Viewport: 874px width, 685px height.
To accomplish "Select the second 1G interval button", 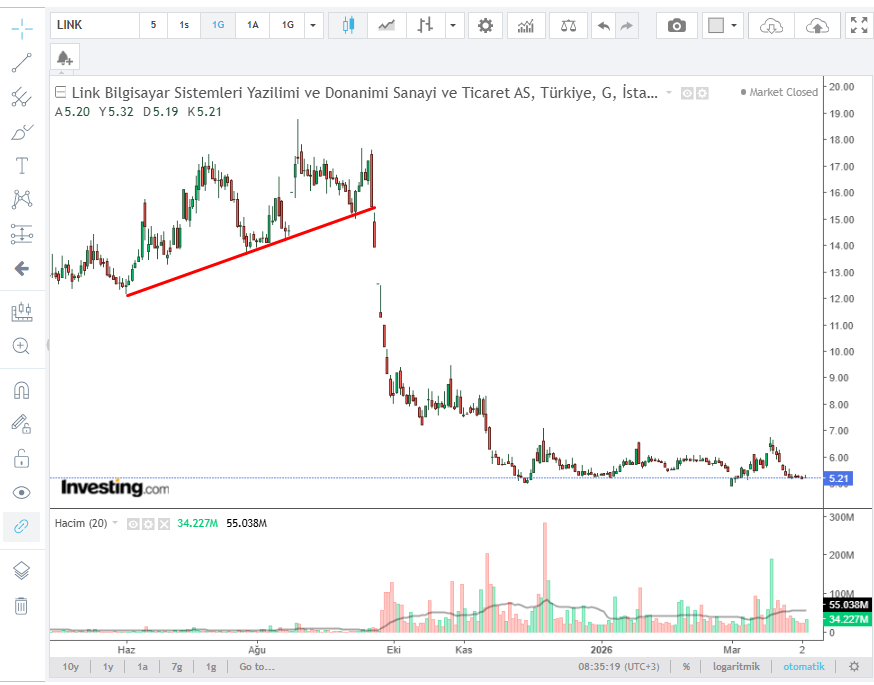I will (287, 25).
